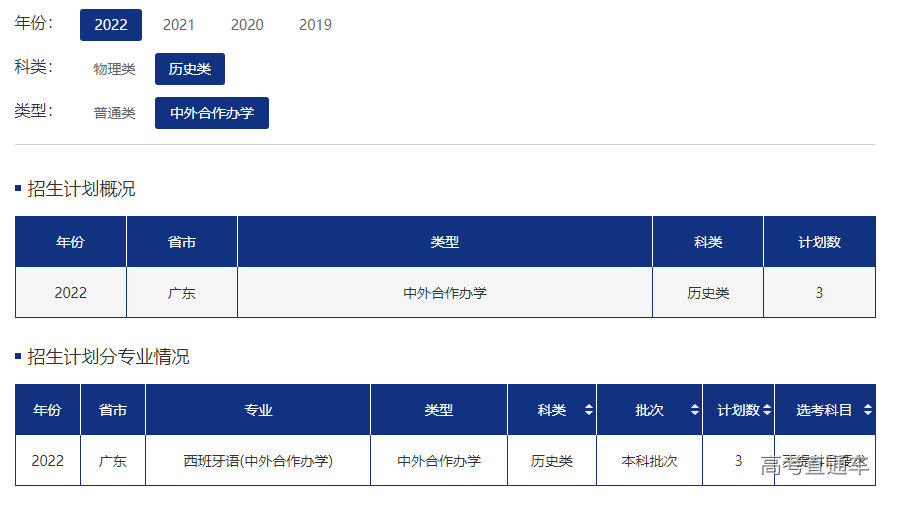
Task: Switch year filter to 2021
Action: (179, 25)
